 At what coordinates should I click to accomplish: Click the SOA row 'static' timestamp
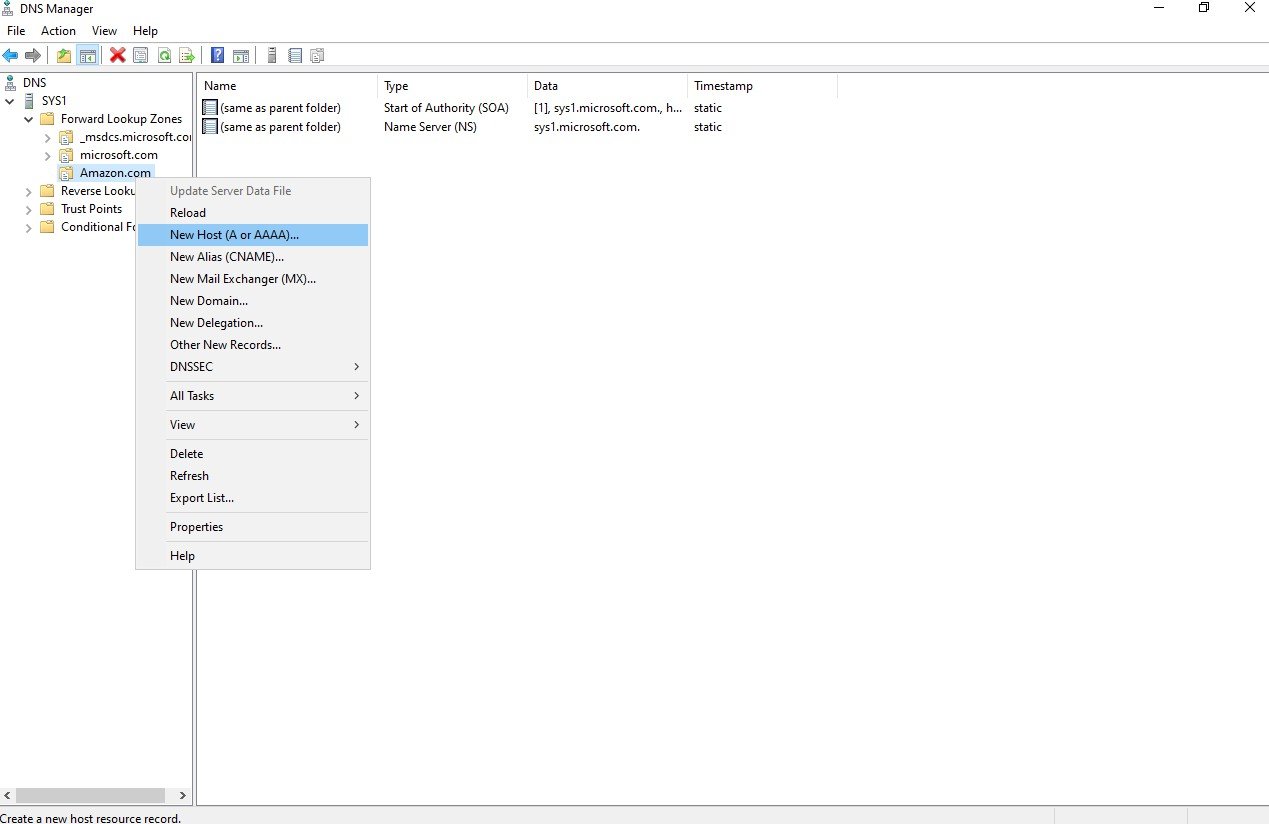coord(707,108)
